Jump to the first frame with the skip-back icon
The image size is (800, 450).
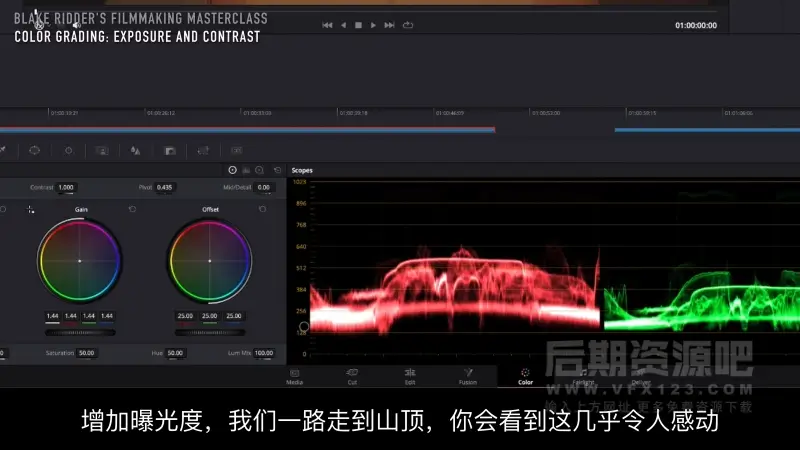point(327,25)
